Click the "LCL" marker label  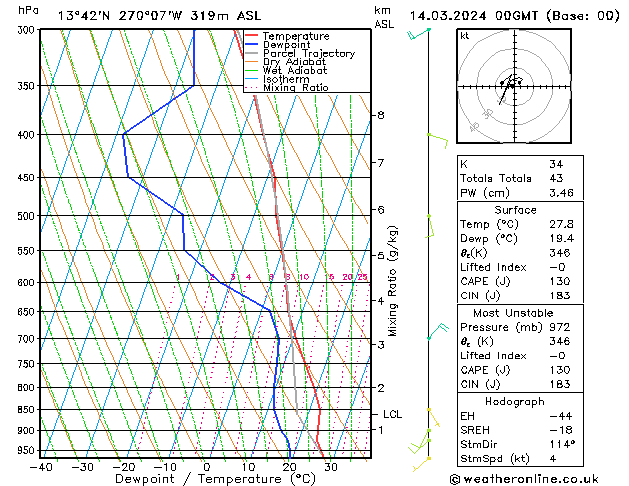tap(392, 414)
